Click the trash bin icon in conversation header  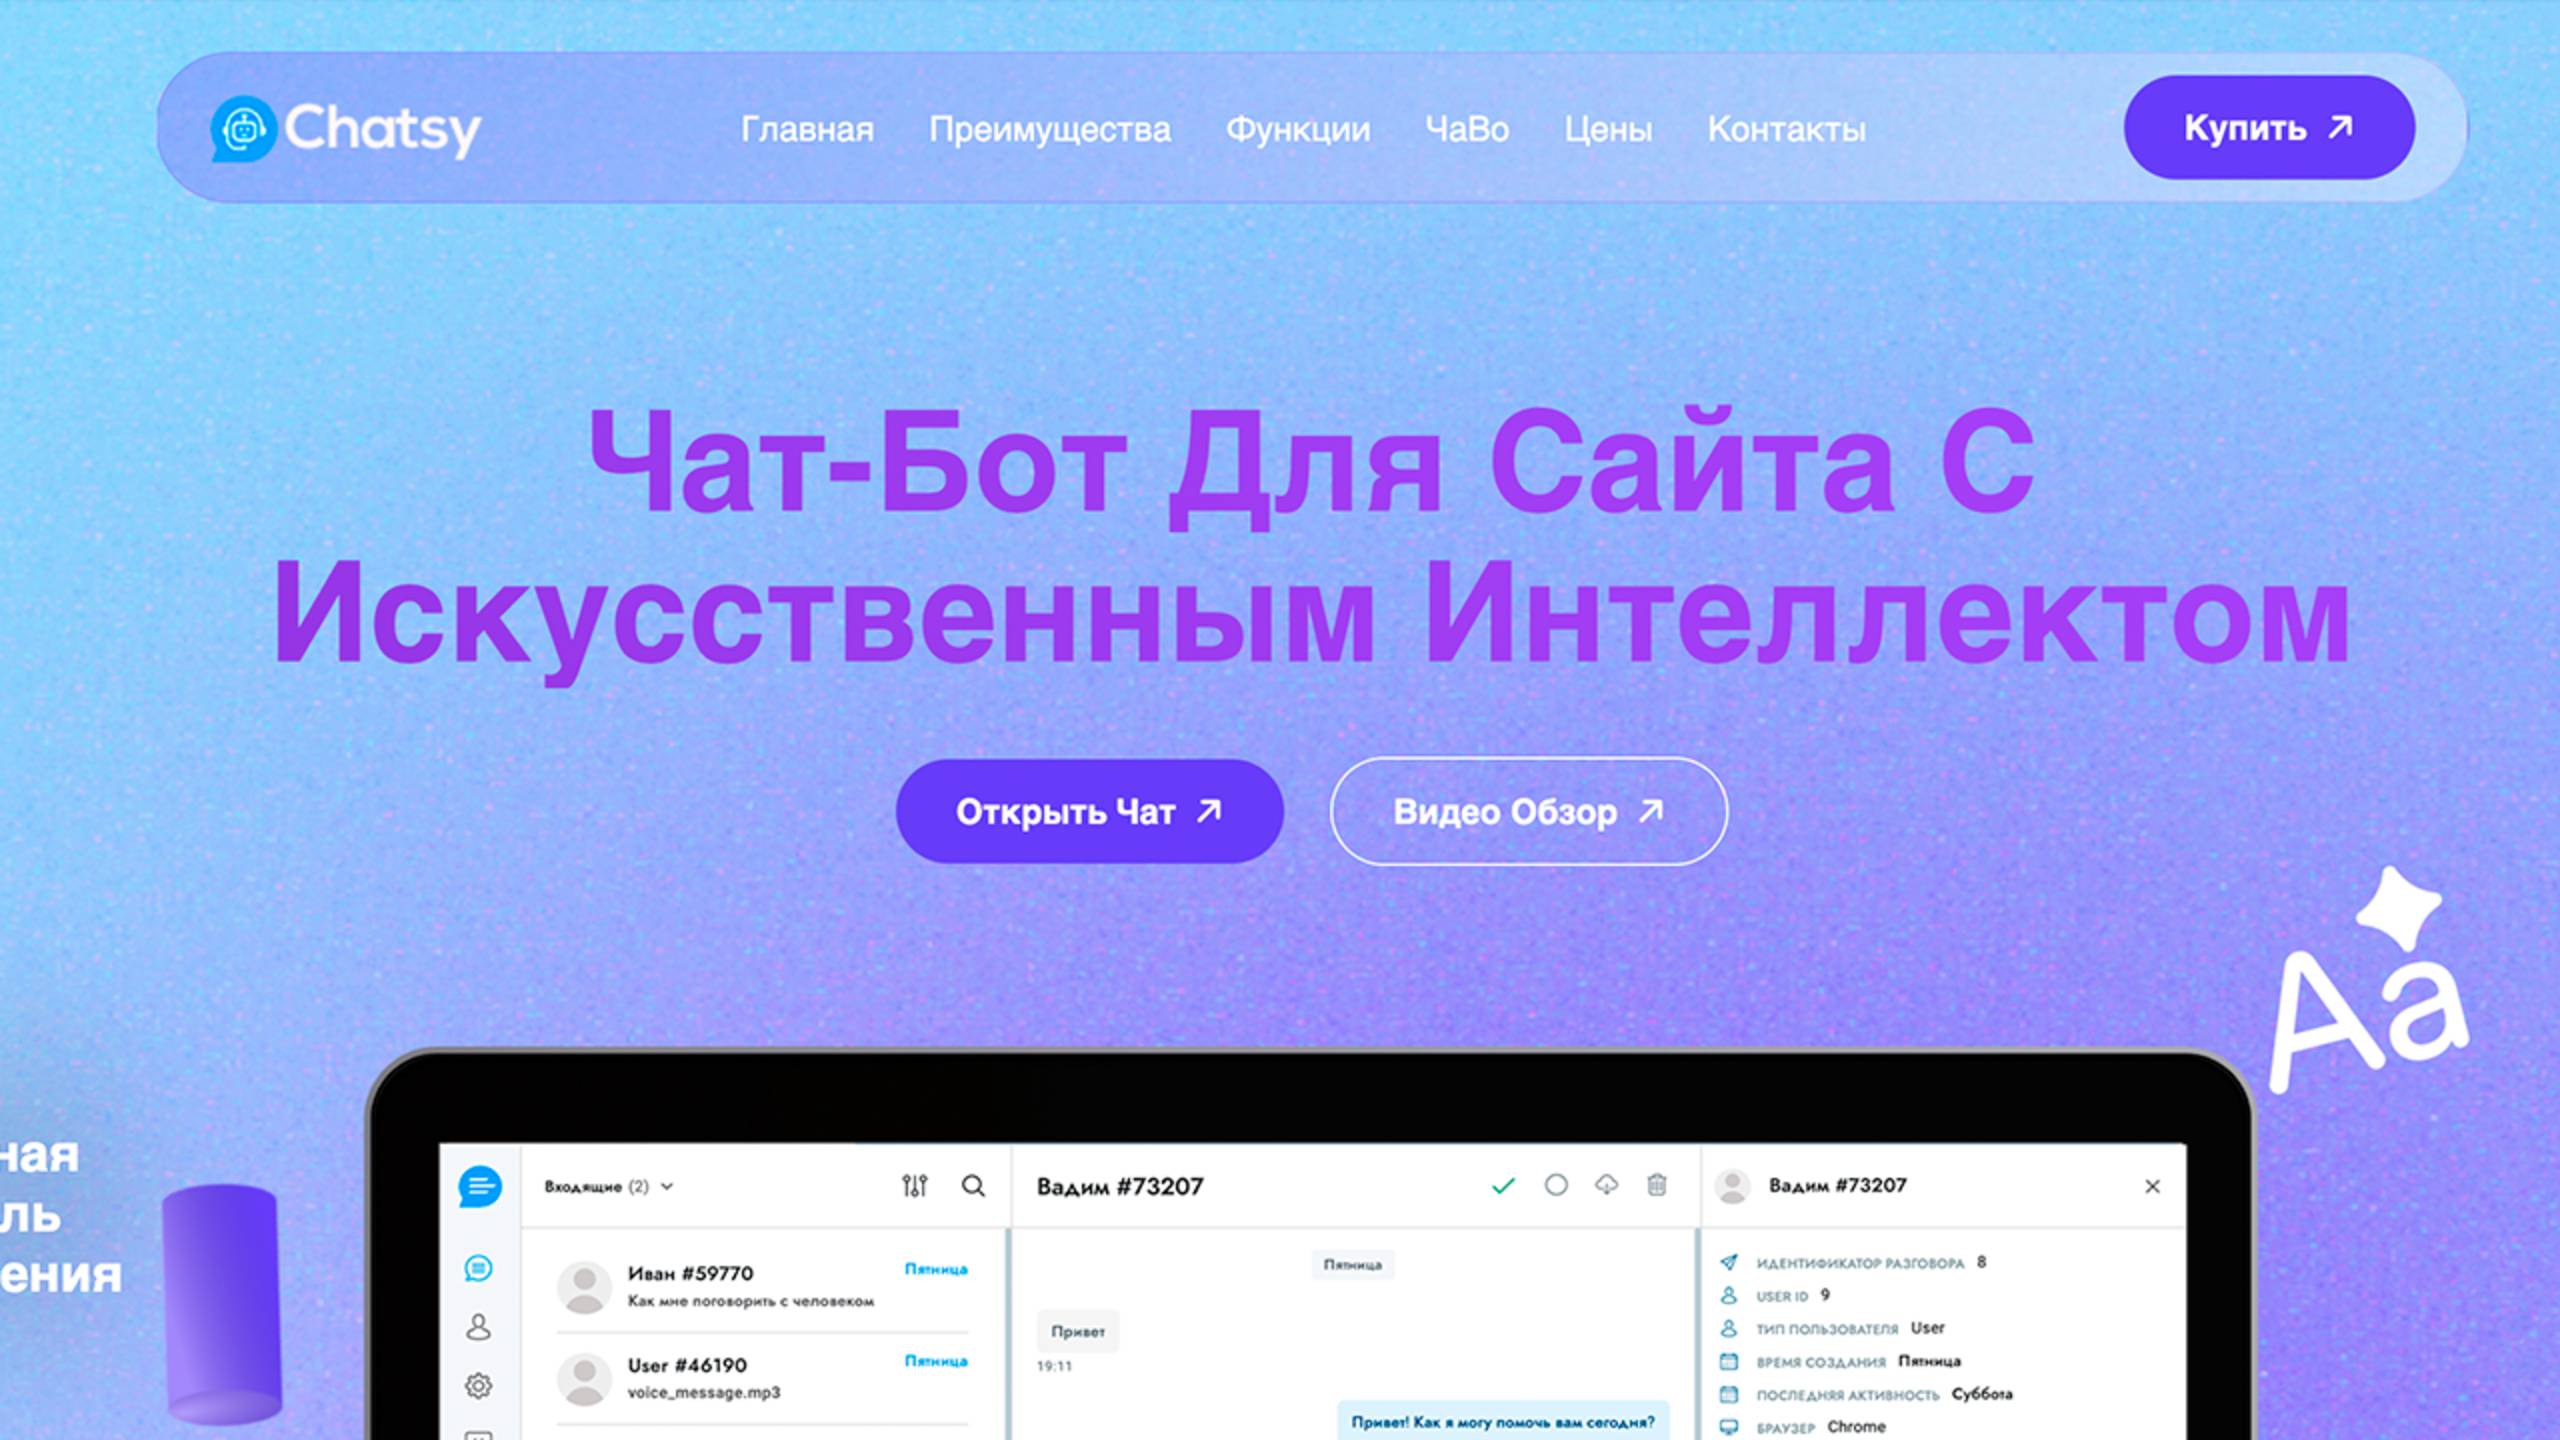(1657, 1185)
